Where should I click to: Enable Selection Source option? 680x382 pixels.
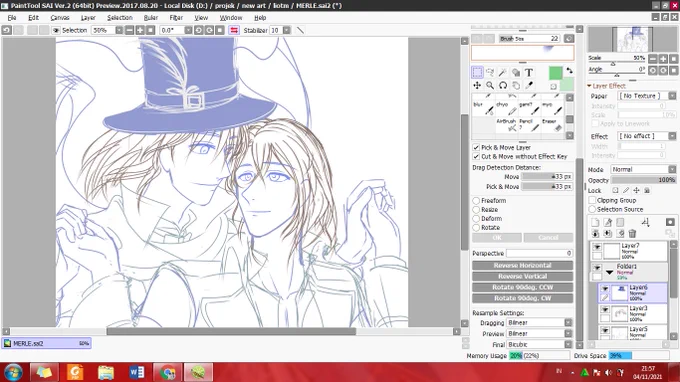(592, 209)
